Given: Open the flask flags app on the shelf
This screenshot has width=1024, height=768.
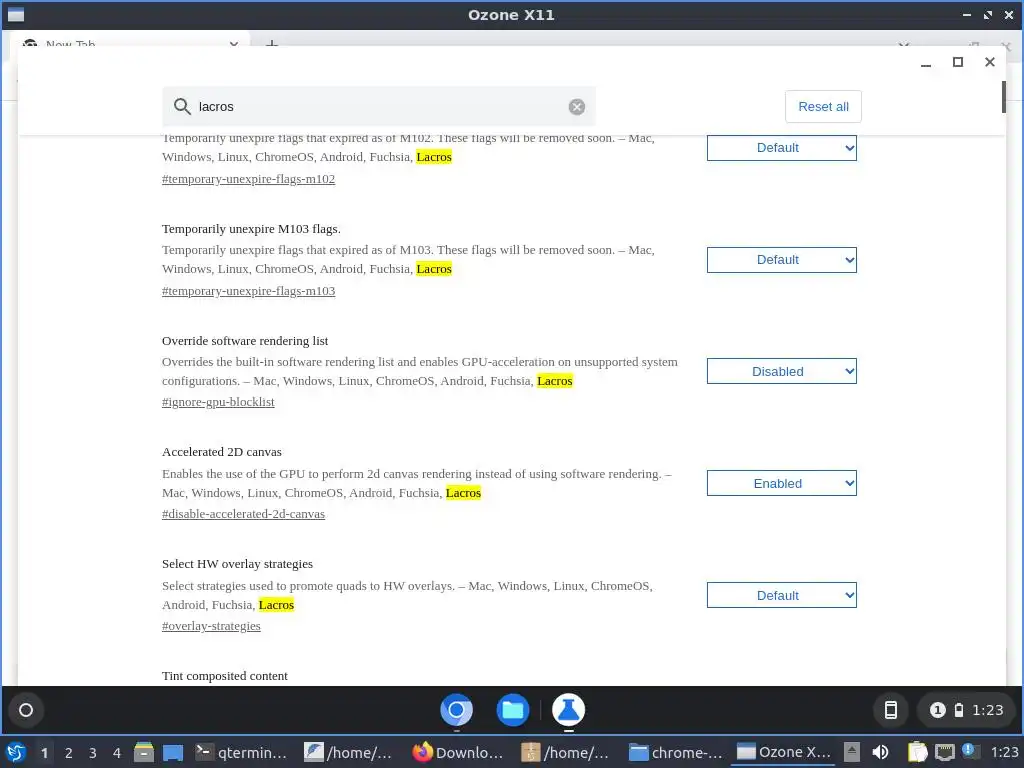Looking at the screenshot, I should click(569, 710).
